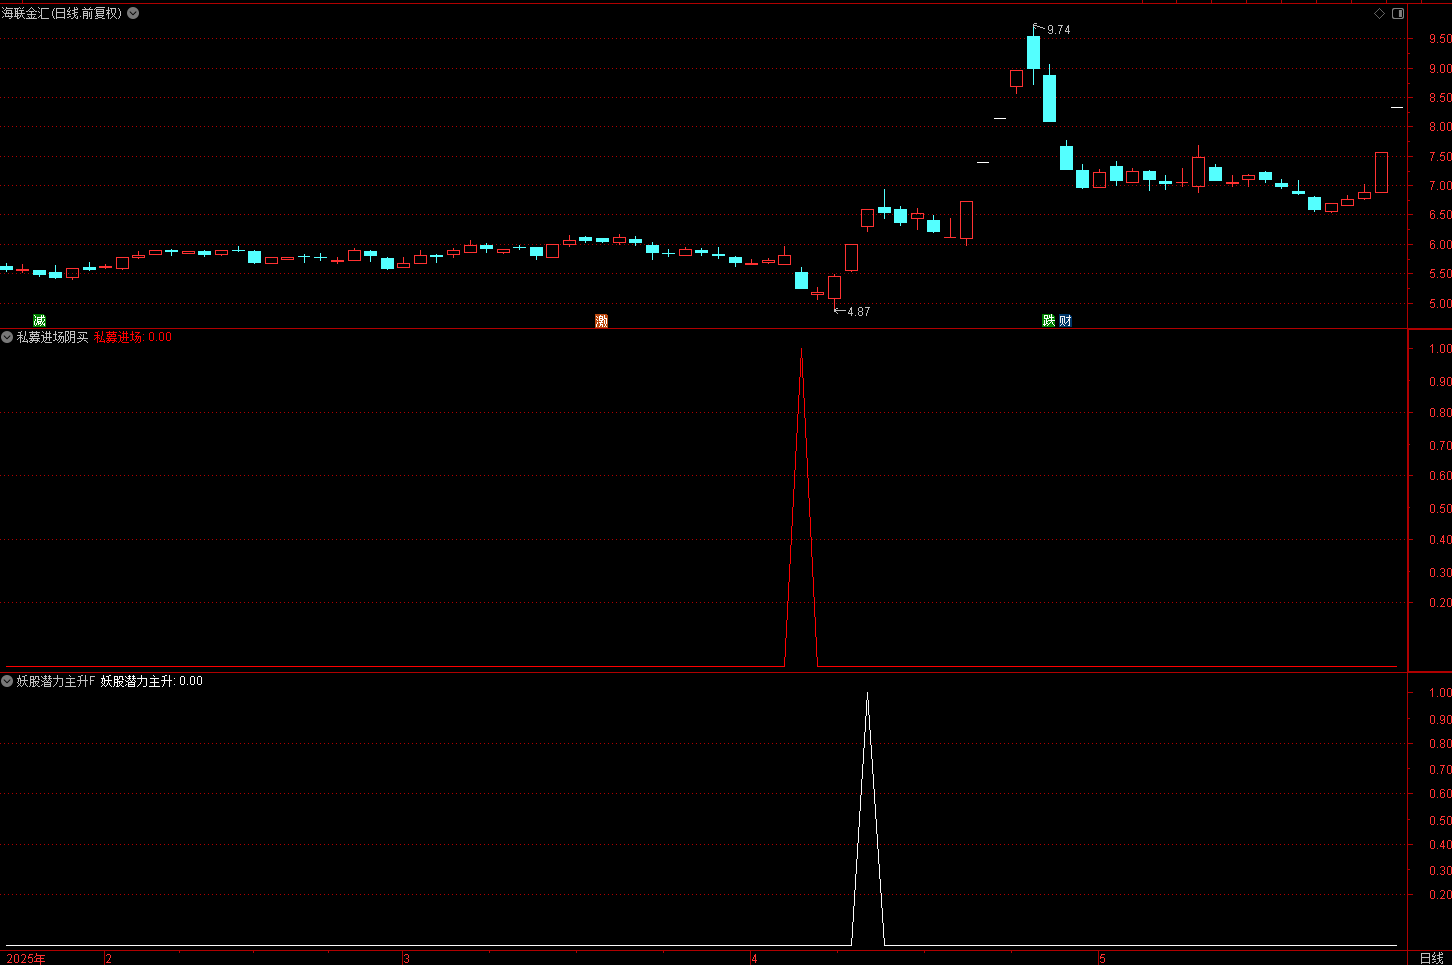The height and width of the screenshot is (965, 1452).
Task: Click the 日线 period button at bottom right
Action: (1431, 958)
